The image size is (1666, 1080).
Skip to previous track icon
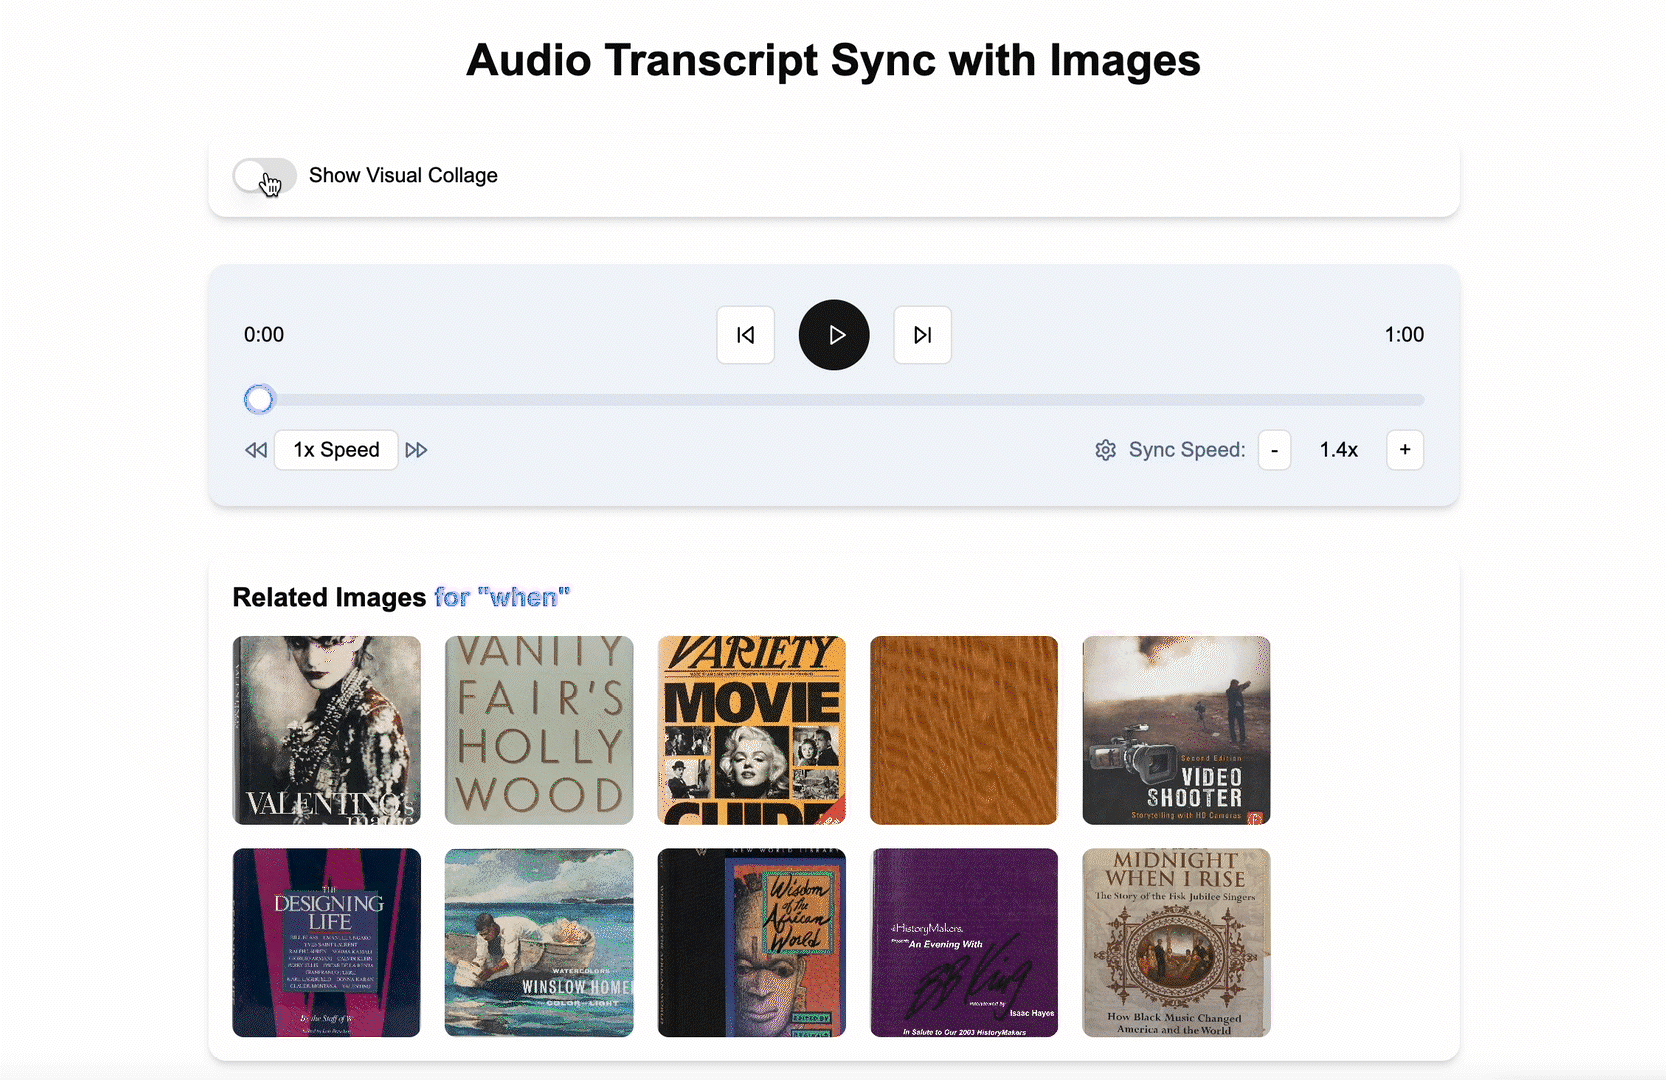pyautogui.click(x=746, y=335)
